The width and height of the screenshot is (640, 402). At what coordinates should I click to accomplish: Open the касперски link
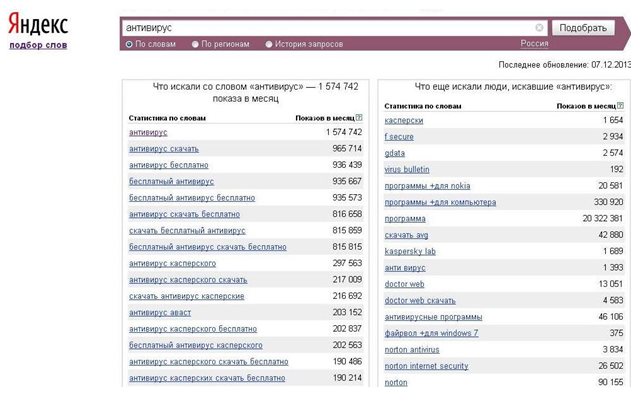pos(404,120)
